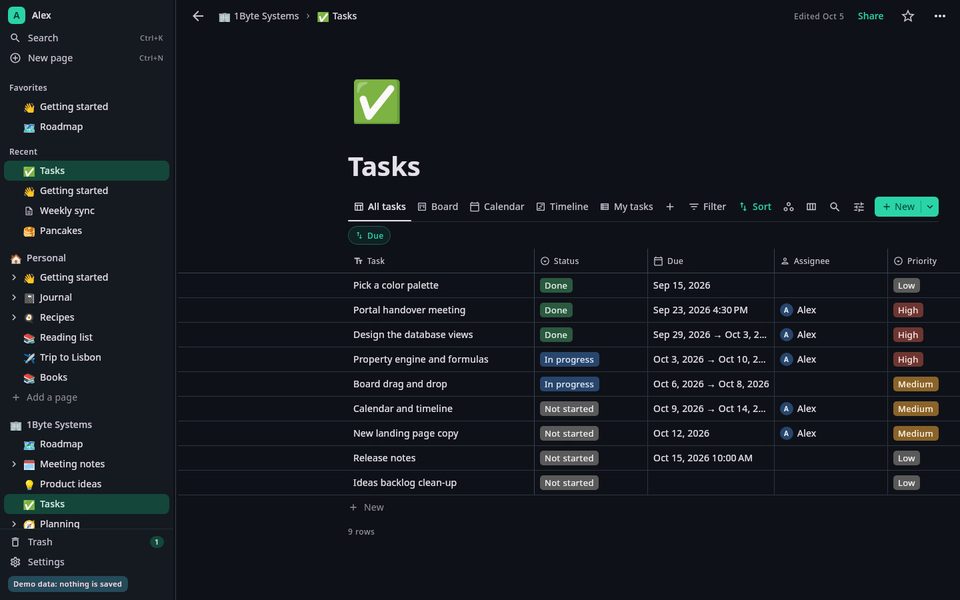960x600 pixels.
Task: Open the table search magnifier icon
Action: coord(834,207)
